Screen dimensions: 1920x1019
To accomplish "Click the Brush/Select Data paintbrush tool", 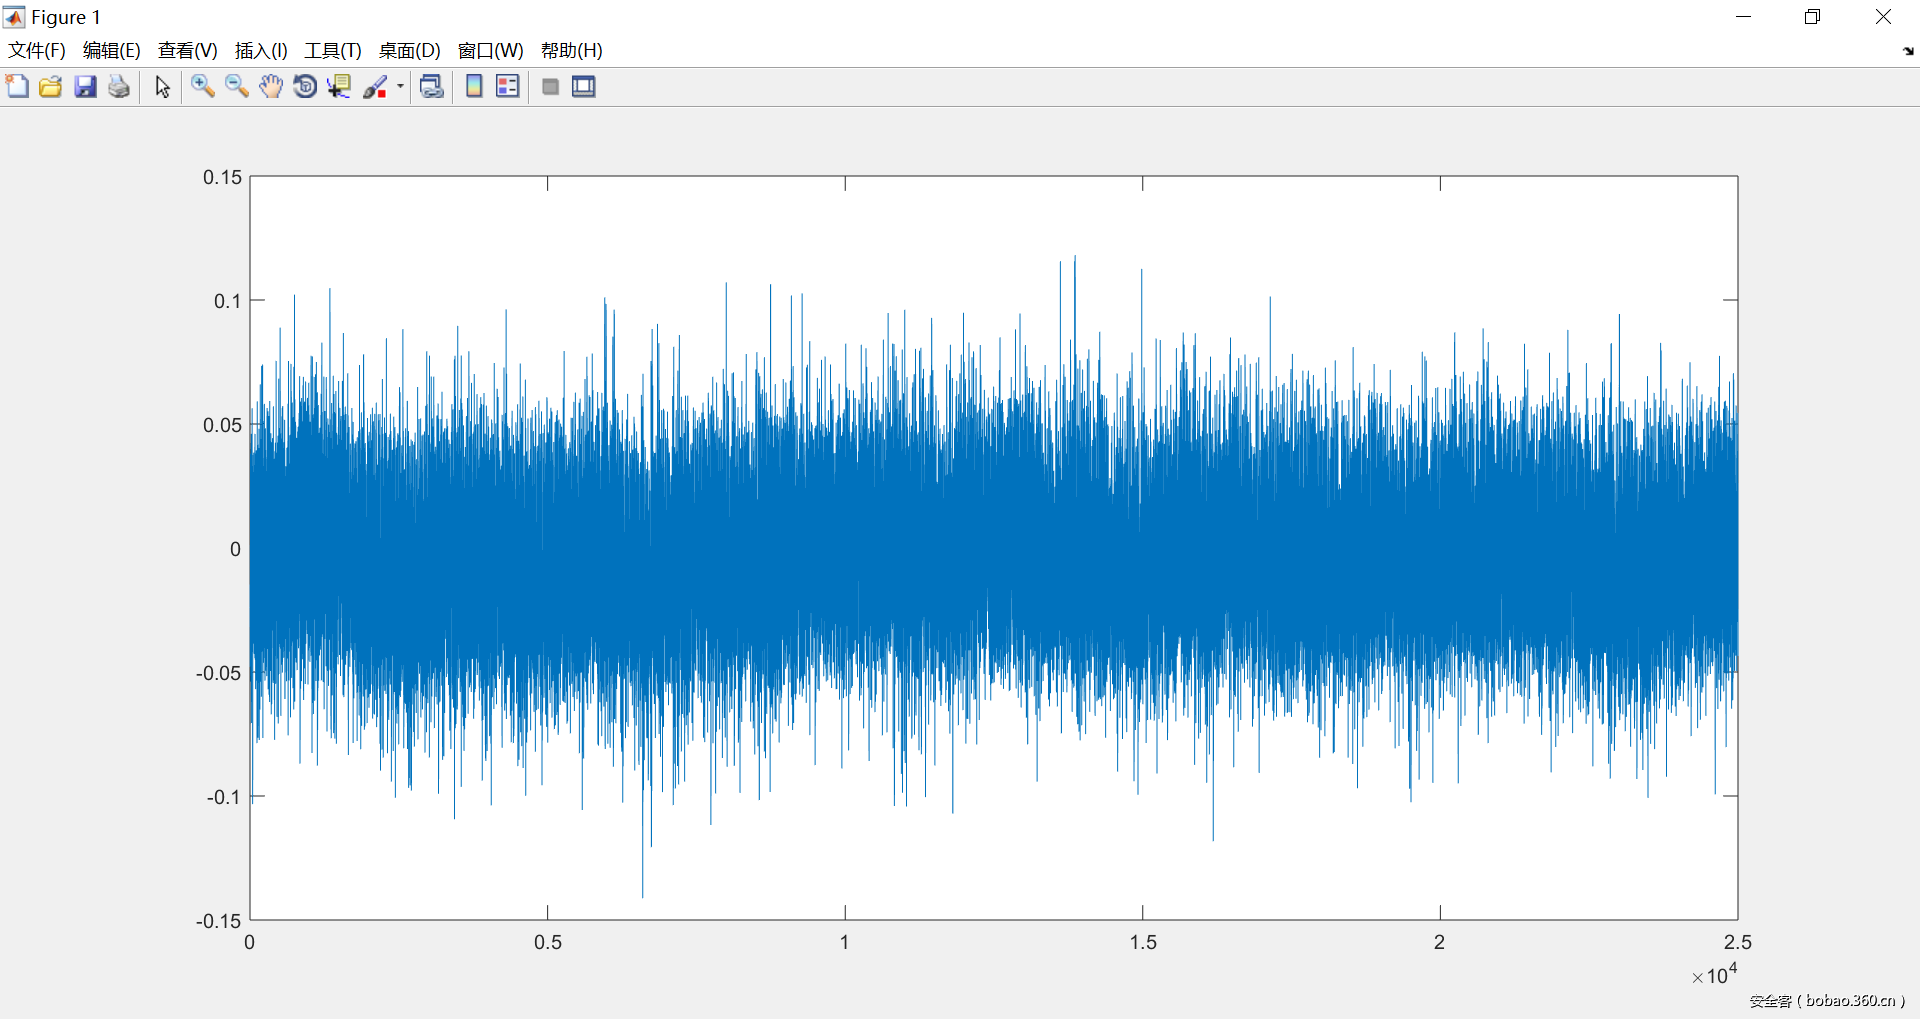I will pyautogui.click(x=375, y=87).
